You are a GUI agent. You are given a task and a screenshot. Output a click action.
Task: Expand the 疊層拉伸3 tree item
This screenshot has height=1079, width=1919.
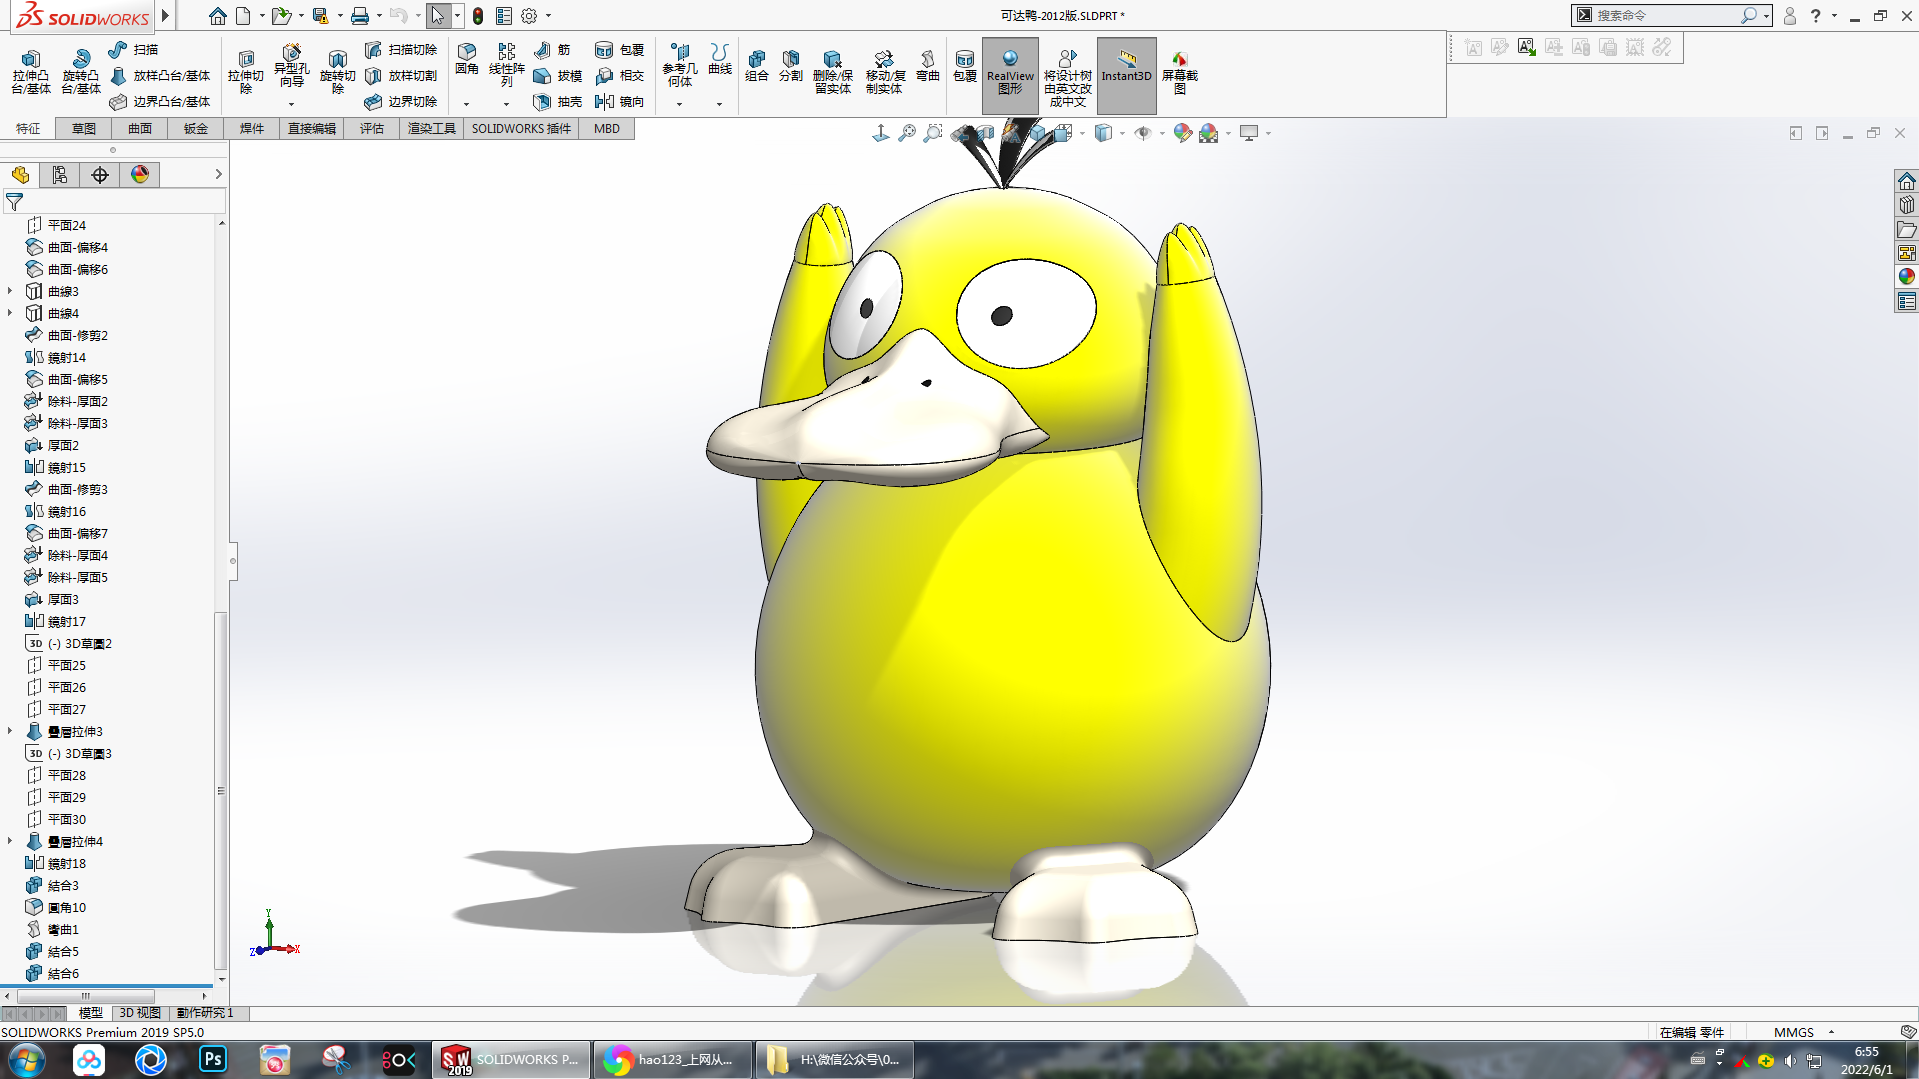(10, 731)
